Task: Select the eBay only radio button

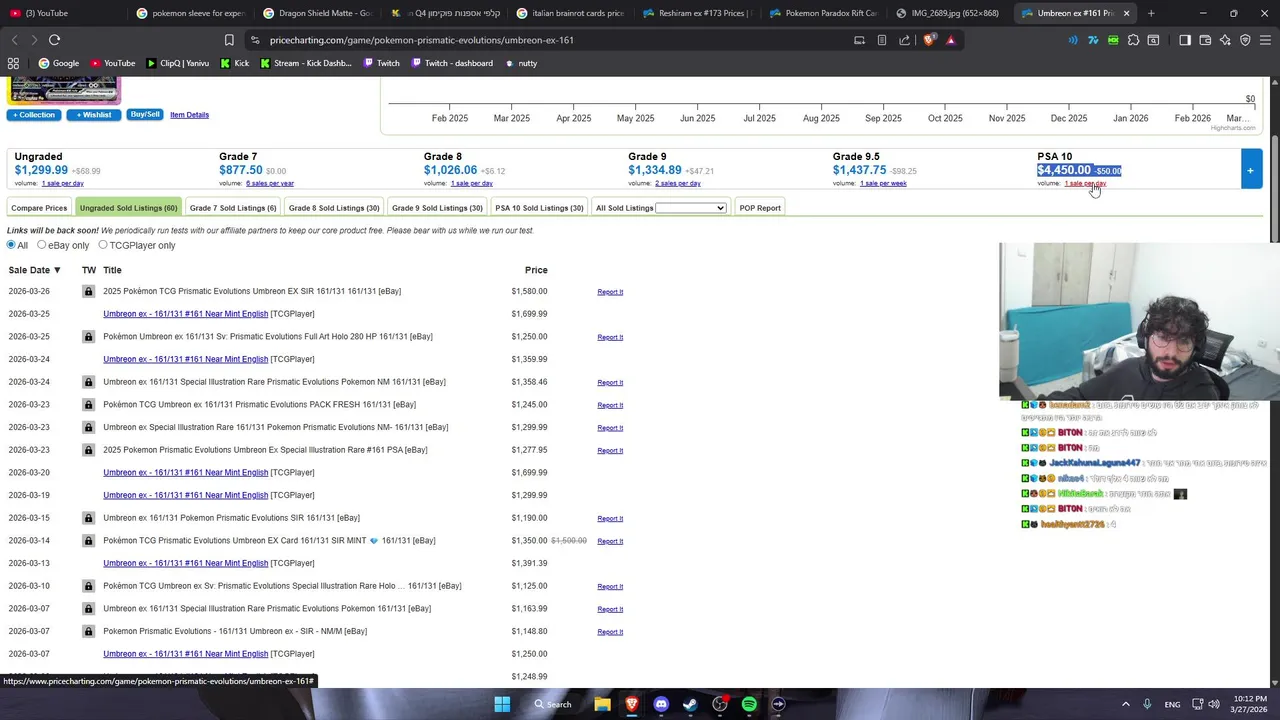Action: pyautogui.click(x=42, y=245)
